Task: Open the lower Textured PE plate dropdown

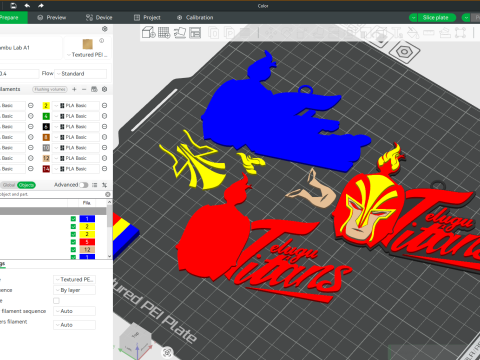Action: [74, 280]
